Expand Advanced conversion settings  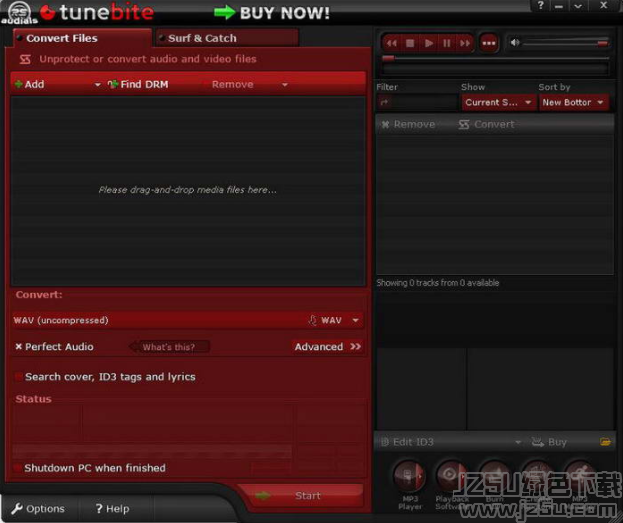[x=328, y=347]
